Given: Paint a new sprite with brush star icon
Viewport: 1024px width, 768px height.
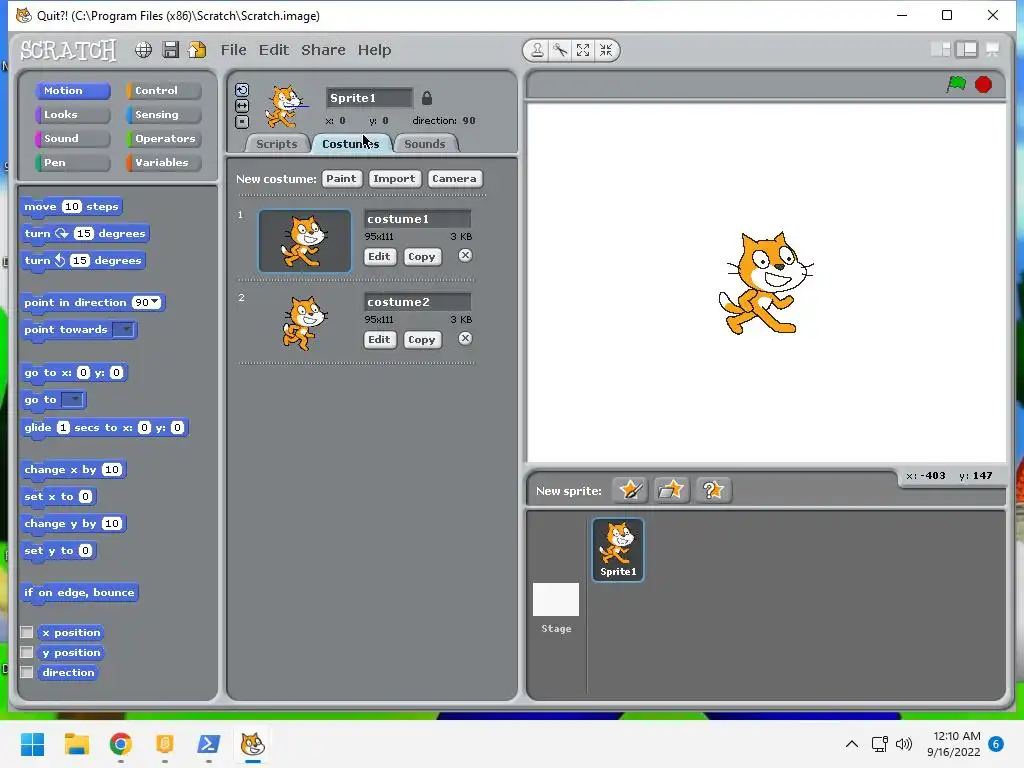Looking at the screenshot, I should point(630,490).
